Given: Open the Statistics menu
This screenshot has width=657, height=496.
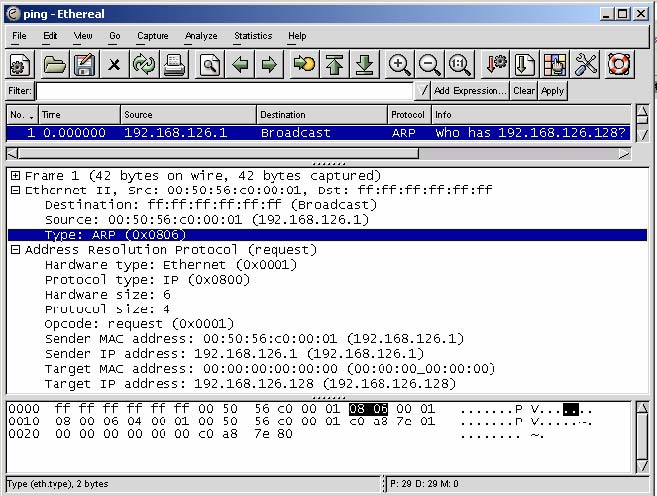Looking at the screenshot, I should (x=253, y=36).
